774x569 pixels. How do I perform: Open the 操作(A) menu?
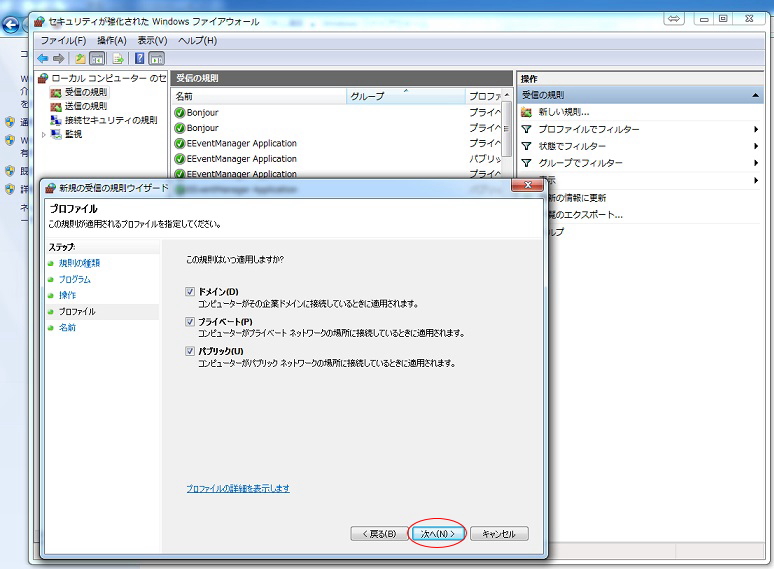(112, 40)
